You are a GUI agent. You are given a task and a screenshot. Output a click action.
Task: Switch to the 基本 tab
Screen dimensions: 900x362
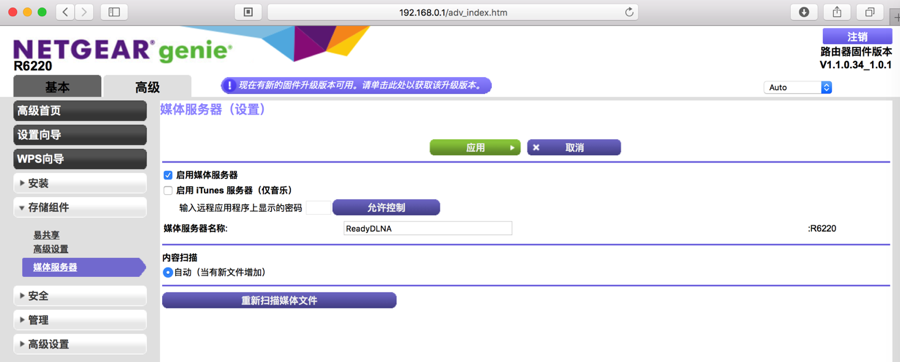click(x=57, y=87)
